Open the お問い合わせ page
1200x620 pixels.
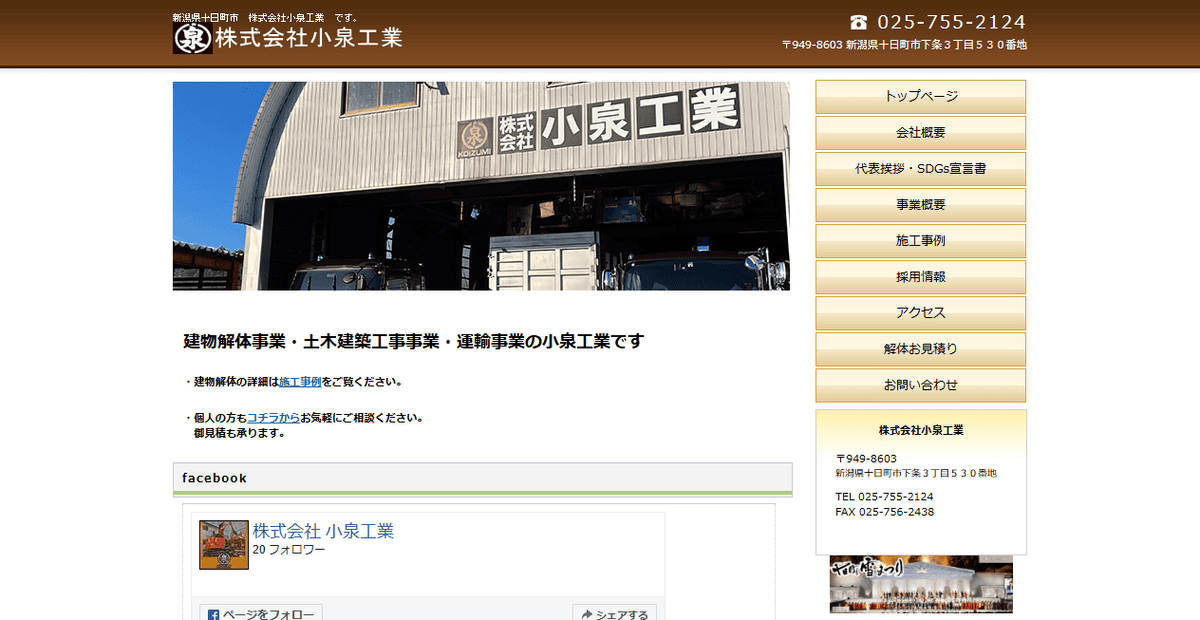(920, 385)
